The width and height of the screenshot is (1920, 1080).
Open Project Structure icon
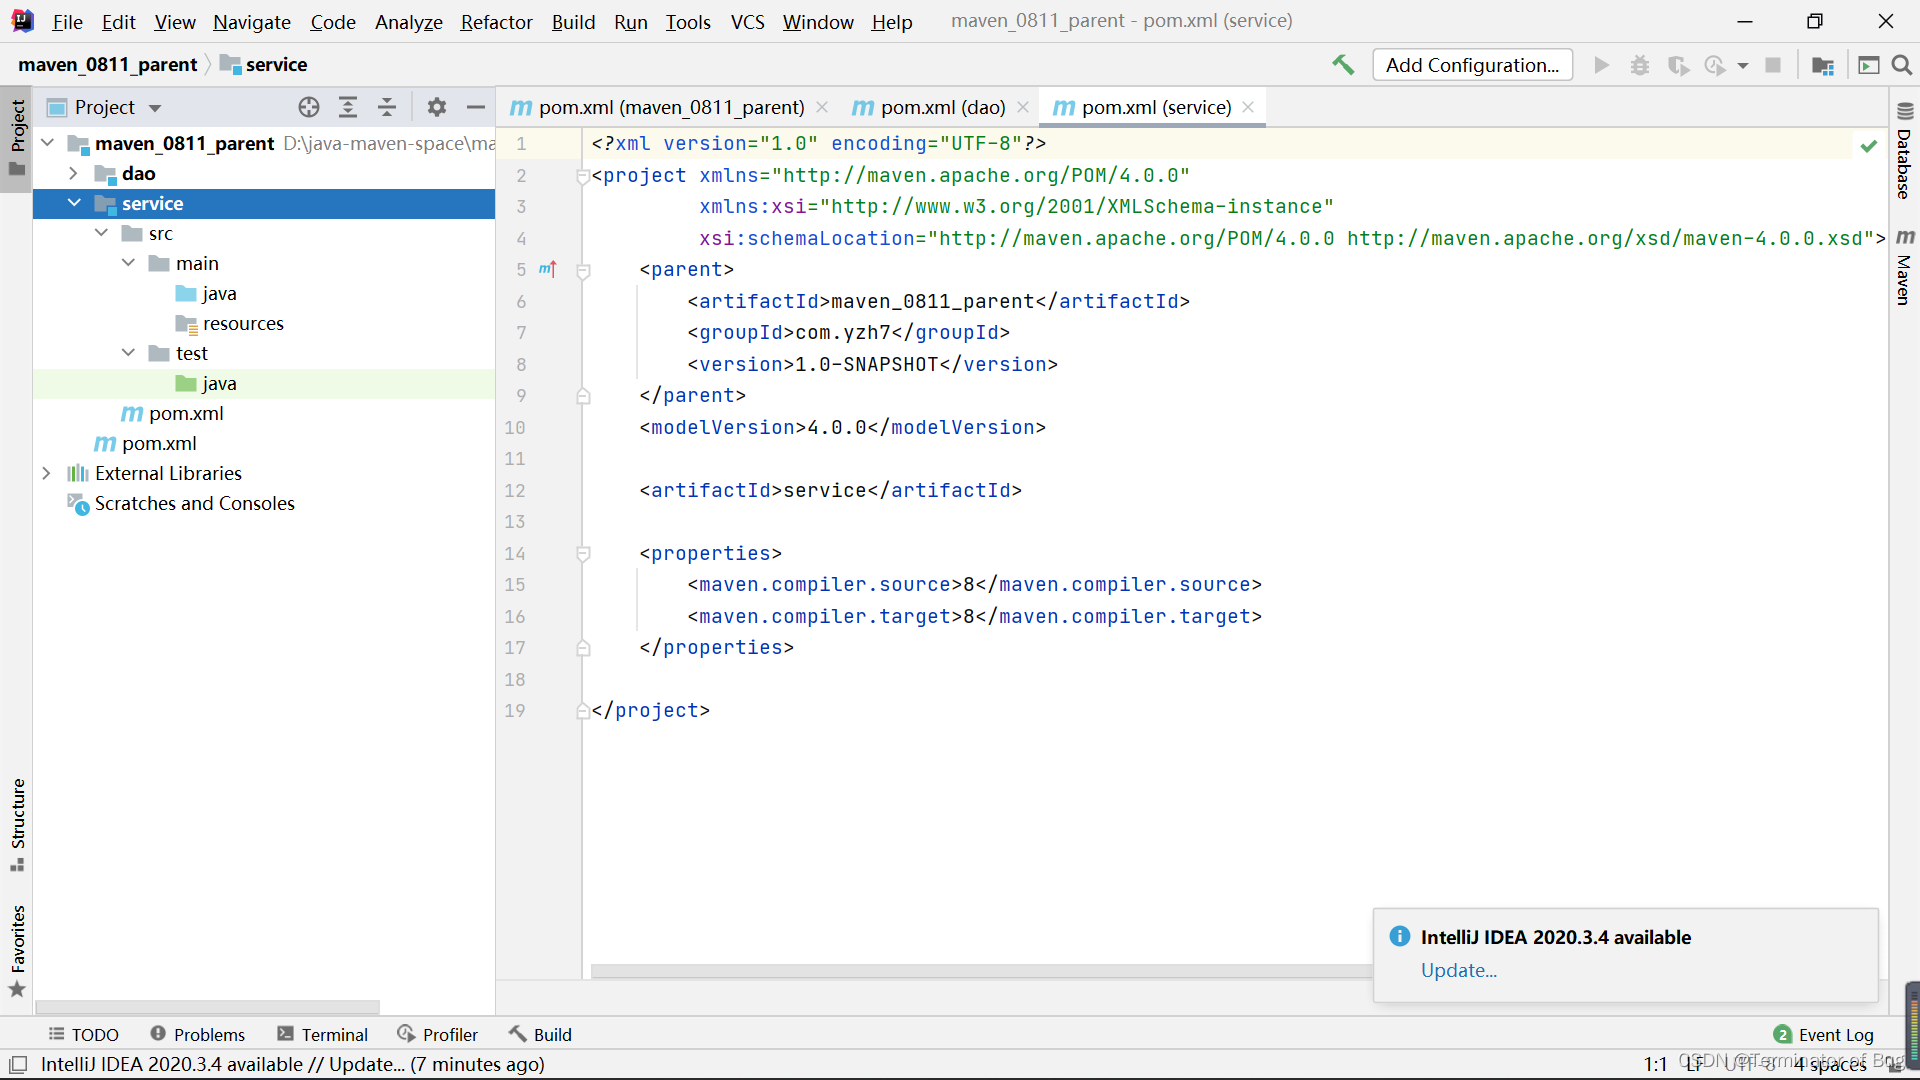click(x=1823, y=65)
